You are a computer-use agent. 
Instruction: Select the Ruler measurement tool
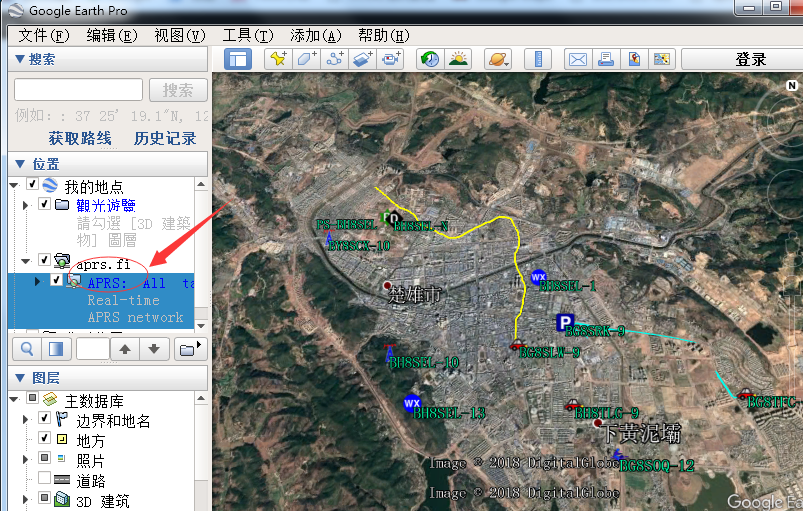(x=538, y=59)
